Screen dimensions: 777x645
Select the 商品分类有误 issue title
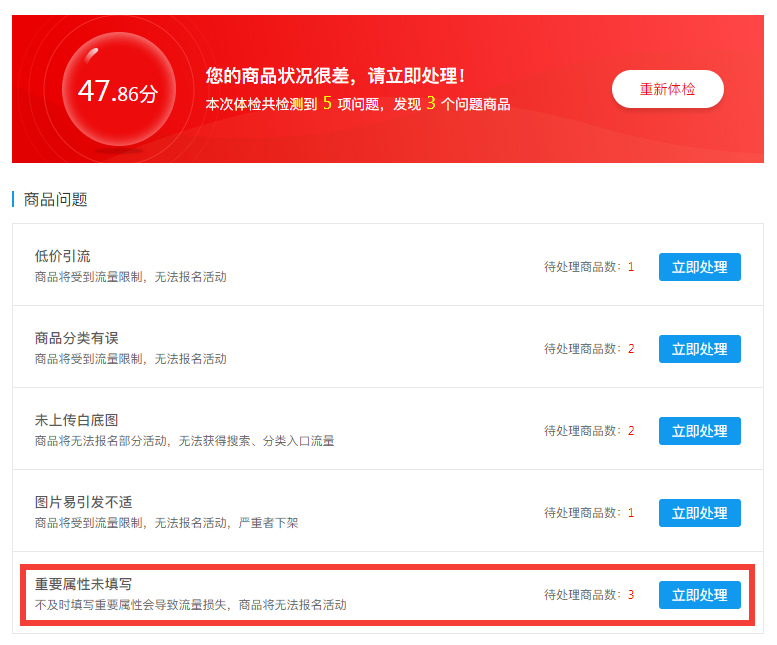[76, 338]
